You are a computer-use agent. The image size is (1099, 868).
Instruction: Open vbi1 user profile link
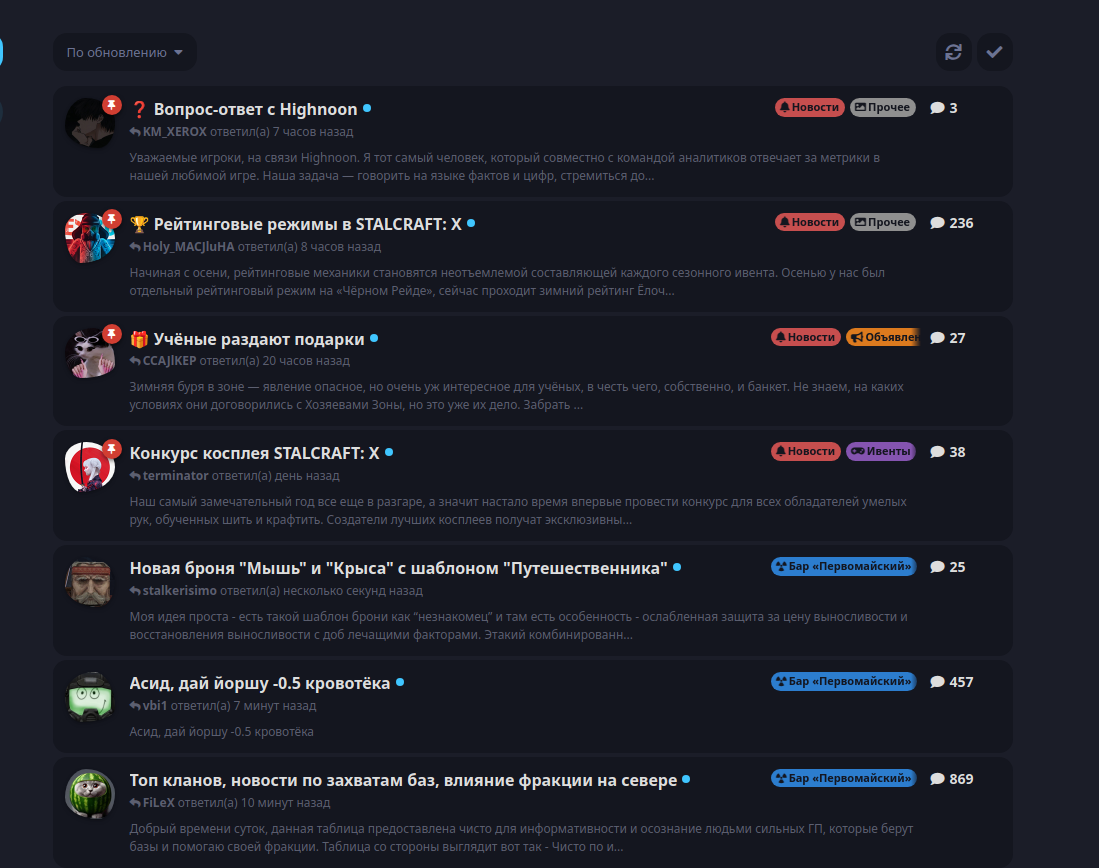click(155, 706)
